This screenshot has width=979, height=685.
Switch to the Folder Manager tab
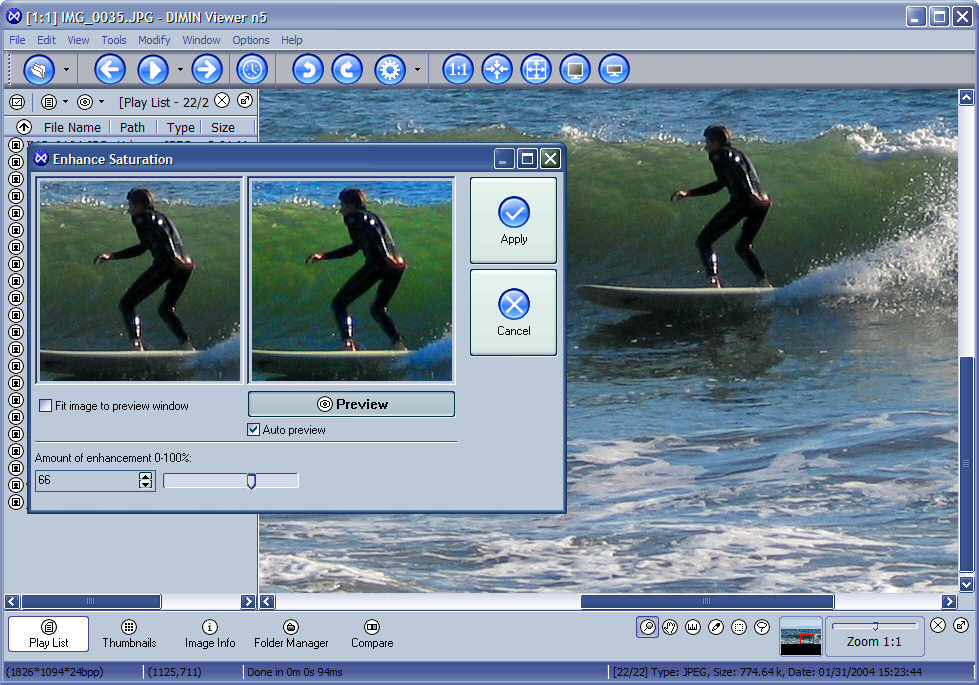coord(291,634)
